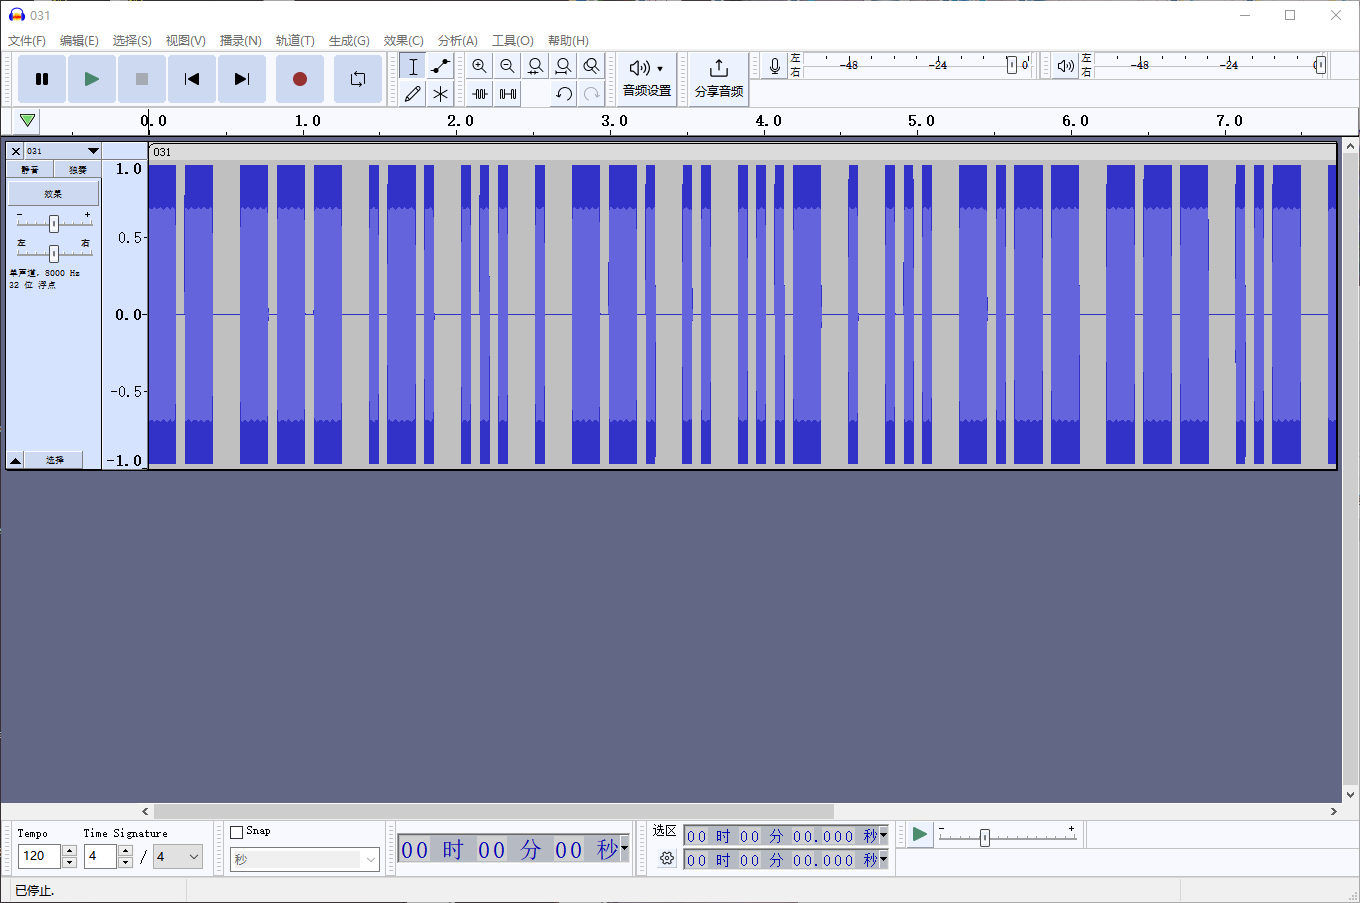Select the pencil Draw tool
The height and width of the screenshot is (903, 1360).
pyautogui.click(x=413, y=94)
